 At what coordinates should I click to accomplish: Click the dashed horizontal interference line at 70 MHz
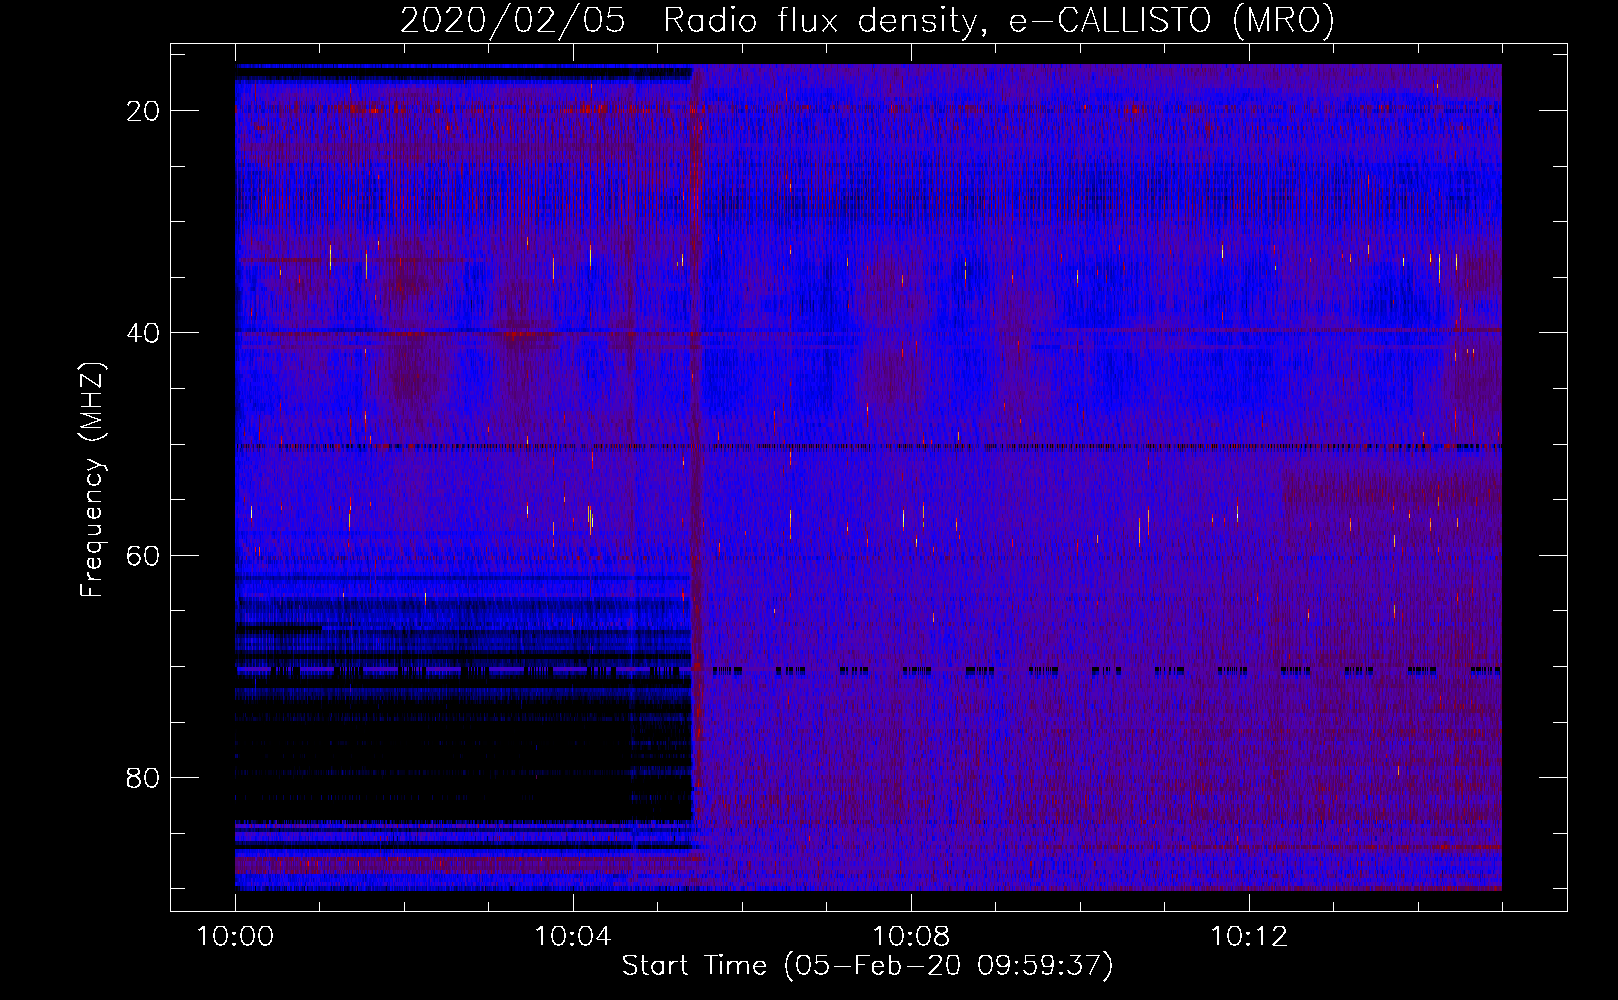868,671
